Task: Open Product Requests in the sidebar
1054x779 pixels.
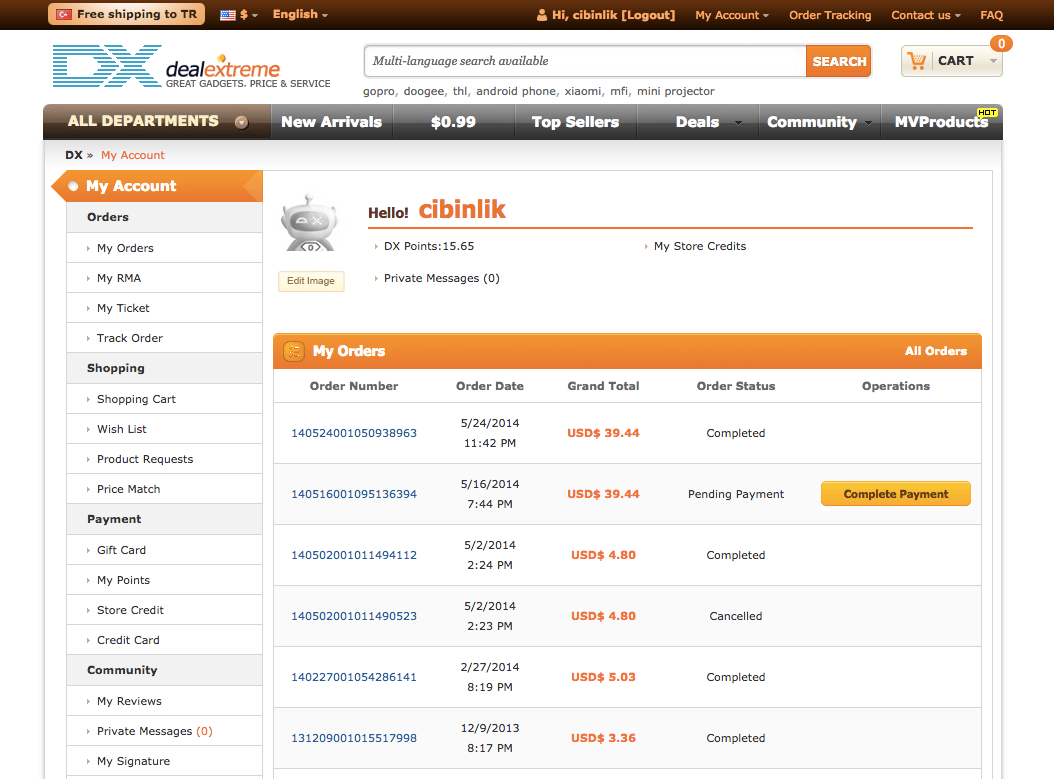Action: pyautogui.click(x=145, y=459)
